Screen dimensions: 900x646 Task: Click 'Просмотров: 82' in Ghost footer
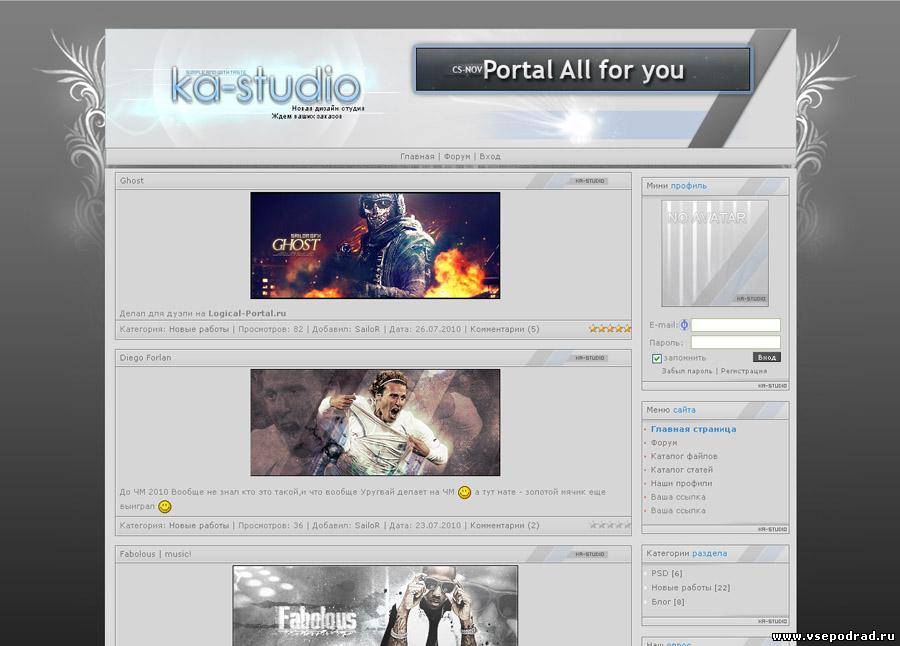pyautogui.click(x=270, y=329)
